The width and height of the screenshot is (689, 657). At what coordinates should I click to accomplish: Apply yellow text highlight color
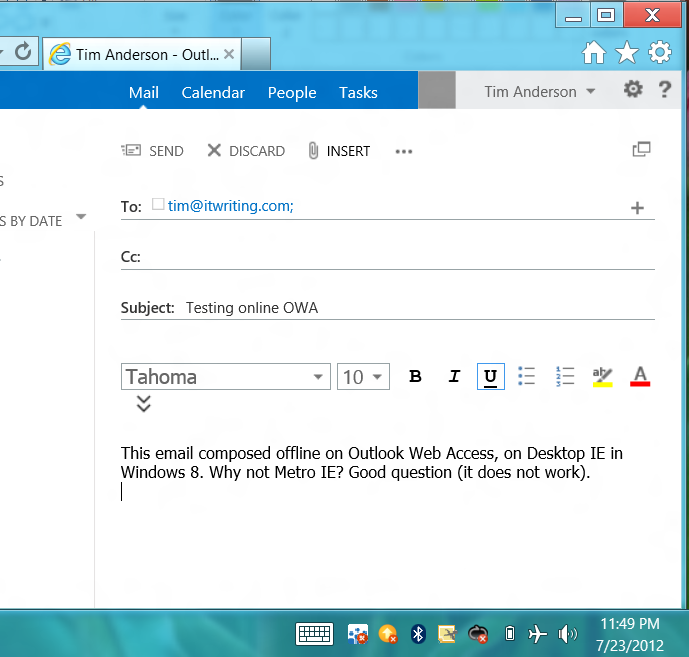point(602,377)
